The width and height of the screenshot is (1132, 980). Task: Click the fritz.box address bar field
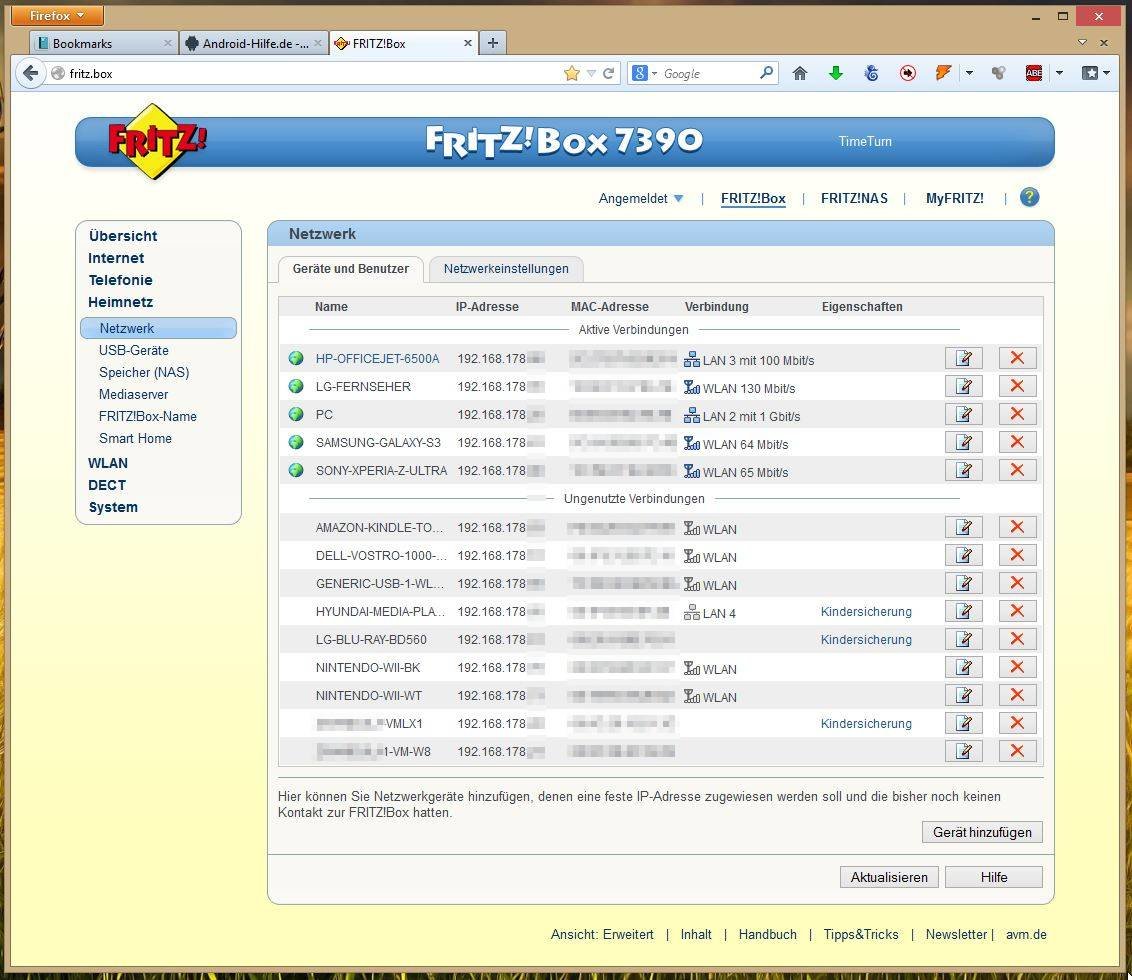coord(310,73)
